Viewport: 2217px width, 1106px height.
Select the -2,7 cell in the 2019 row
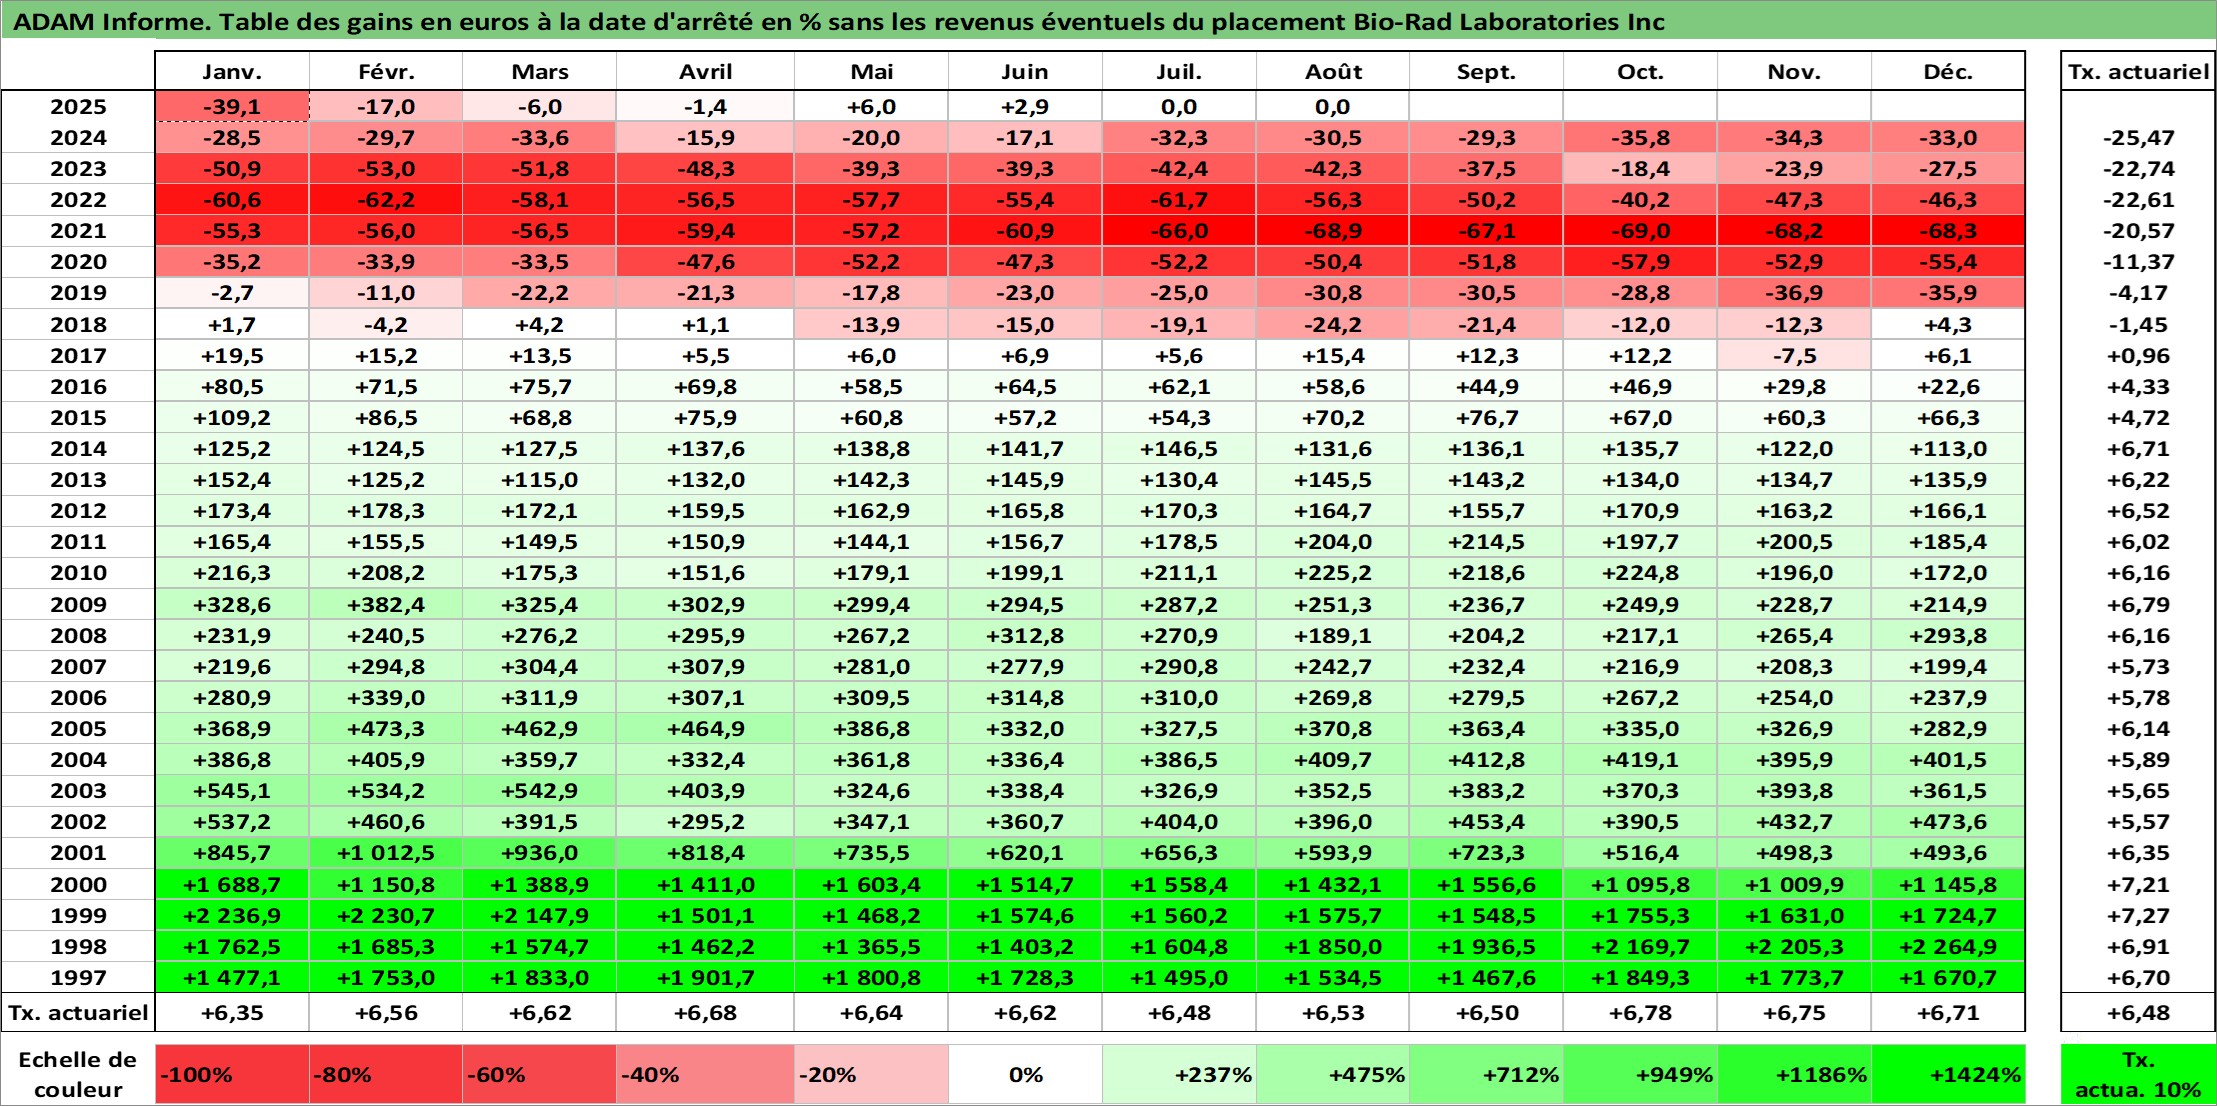coord(232,293)
